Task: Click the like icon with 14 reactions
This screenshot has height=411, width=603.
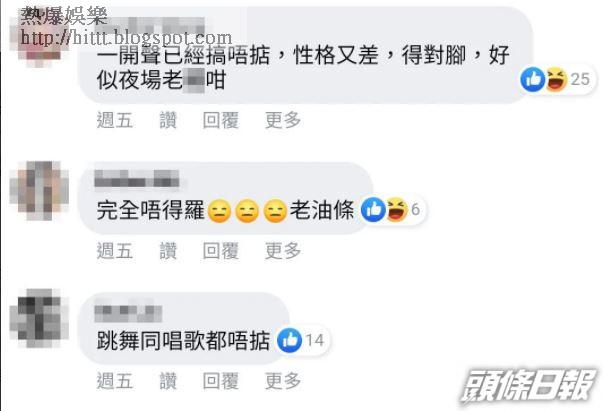Action: click(290, 340)
